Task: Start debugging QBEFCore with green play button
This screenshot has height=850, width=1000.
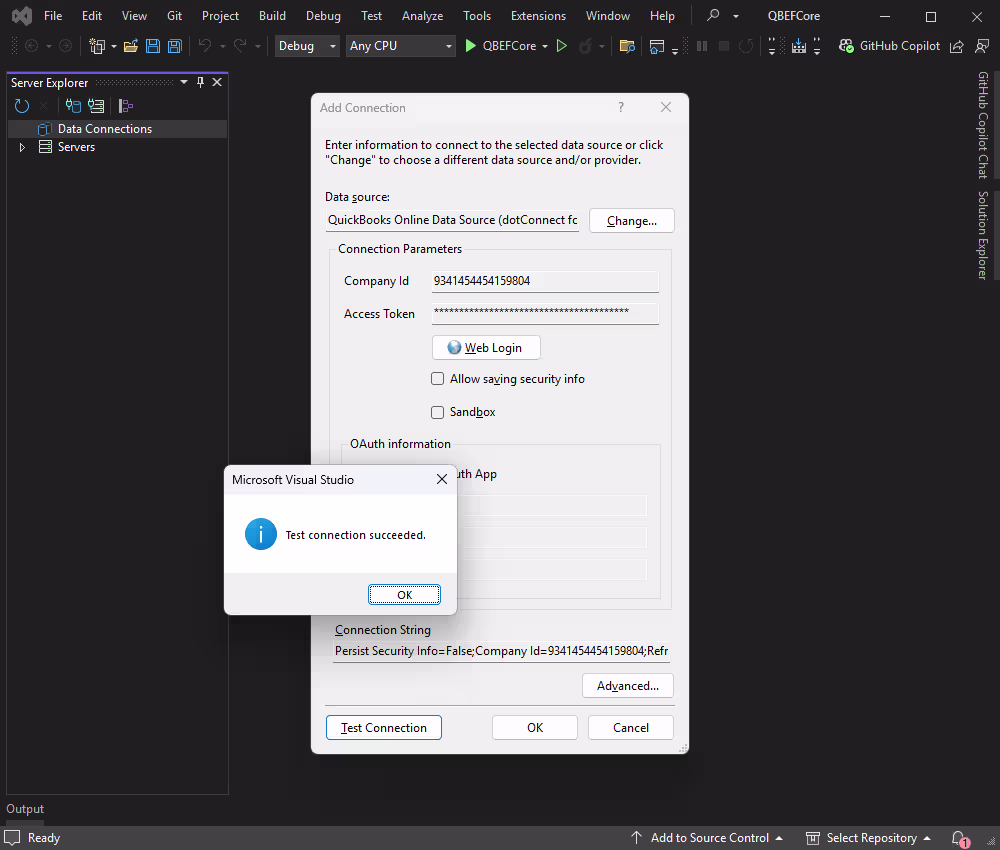Action: (x=470, y=46)
